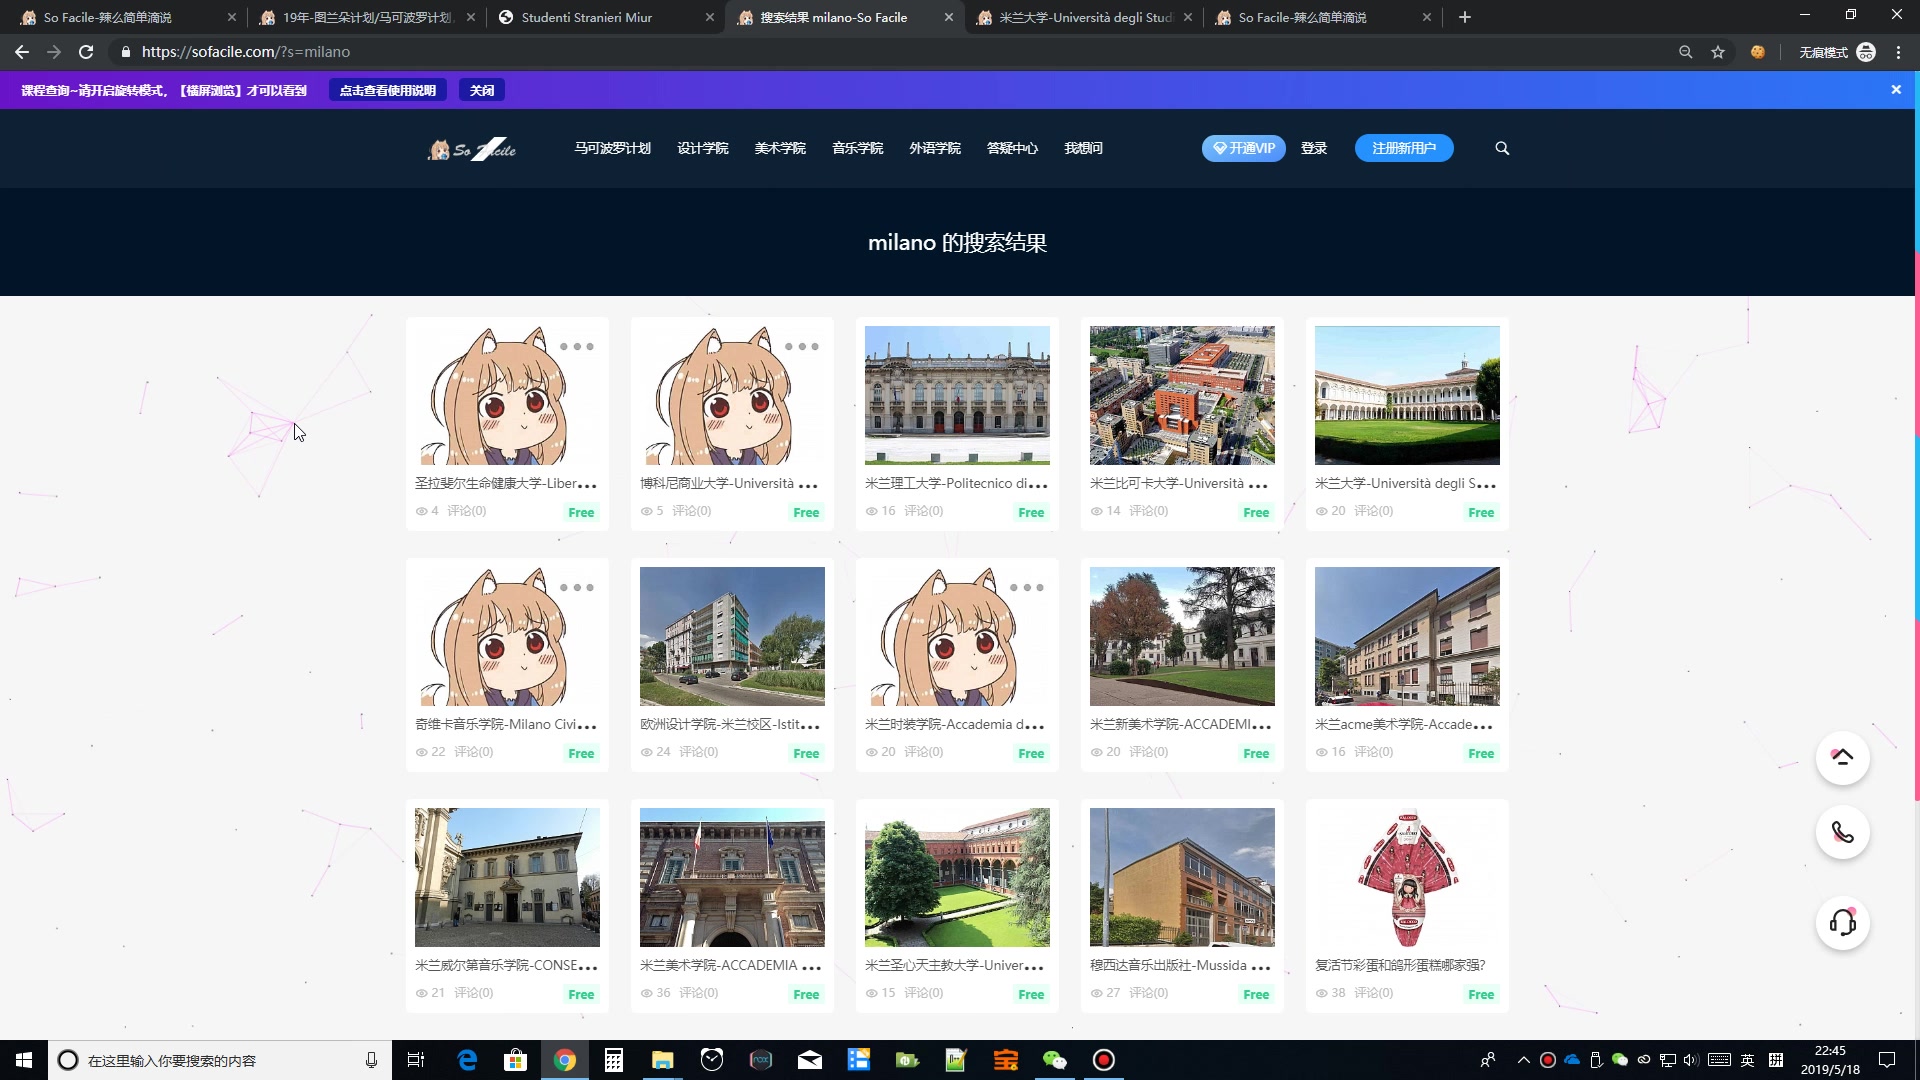The height and width of the screenshot is (1080, 1920).
Task: Open the 博科尼商业大学-Università title link
Action: coord(729,484)
